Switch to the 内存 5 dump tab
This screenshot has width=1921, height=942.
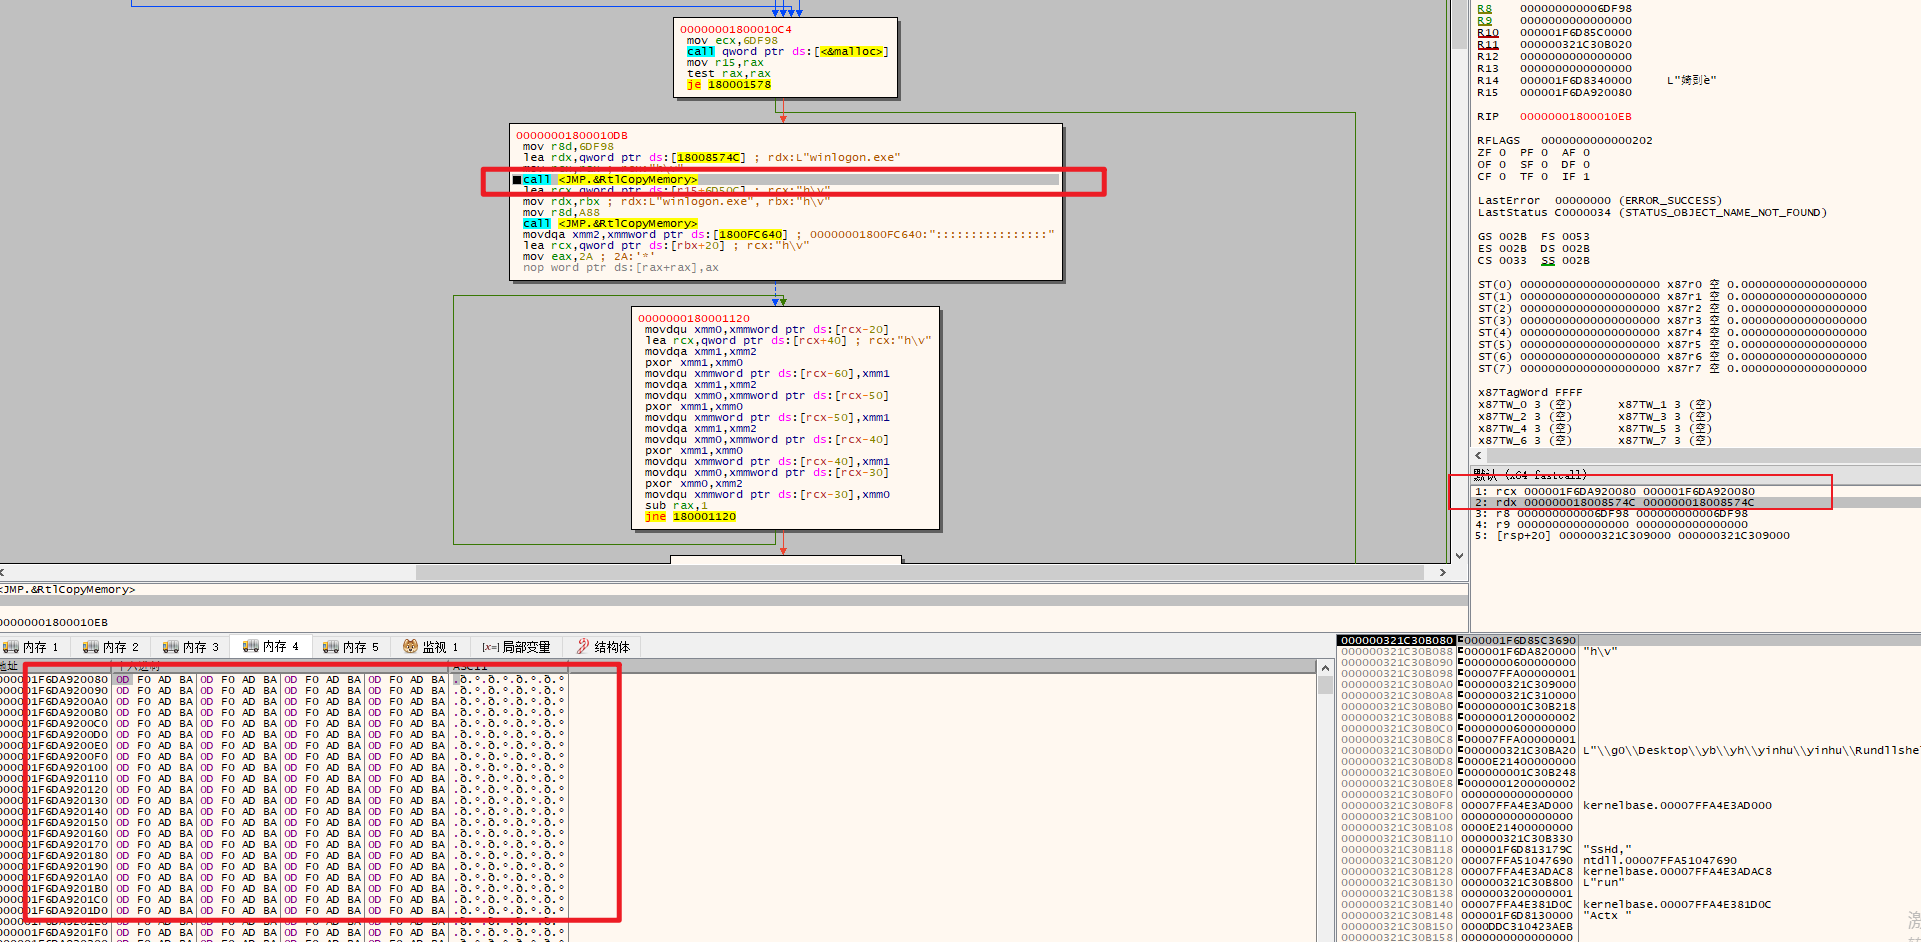pyautogui.click(x=351, y=647)
